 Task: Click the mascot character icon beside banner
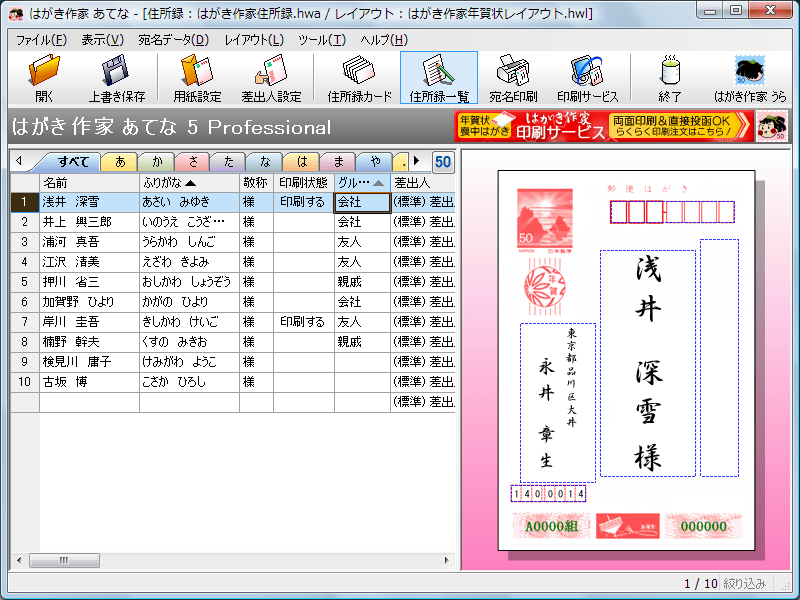click(x=771, y=126)
